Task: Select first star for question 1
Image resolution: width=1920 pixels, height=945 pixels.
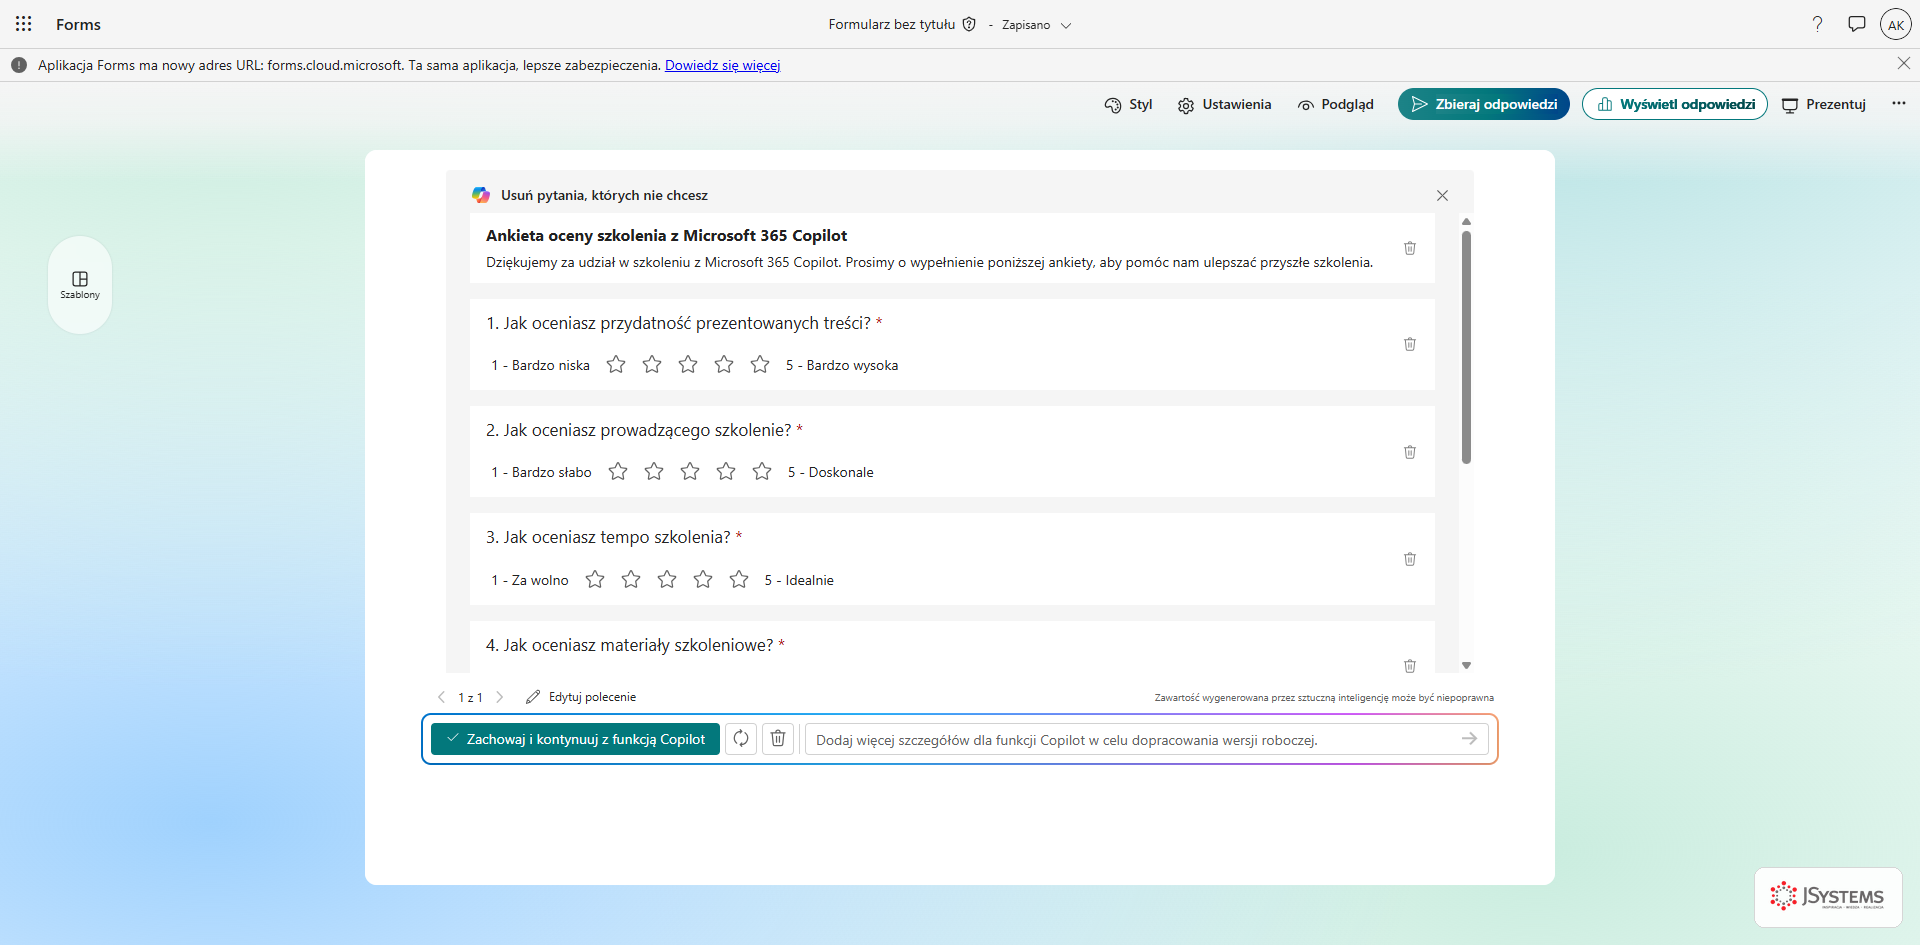Action: click(616, 364)
